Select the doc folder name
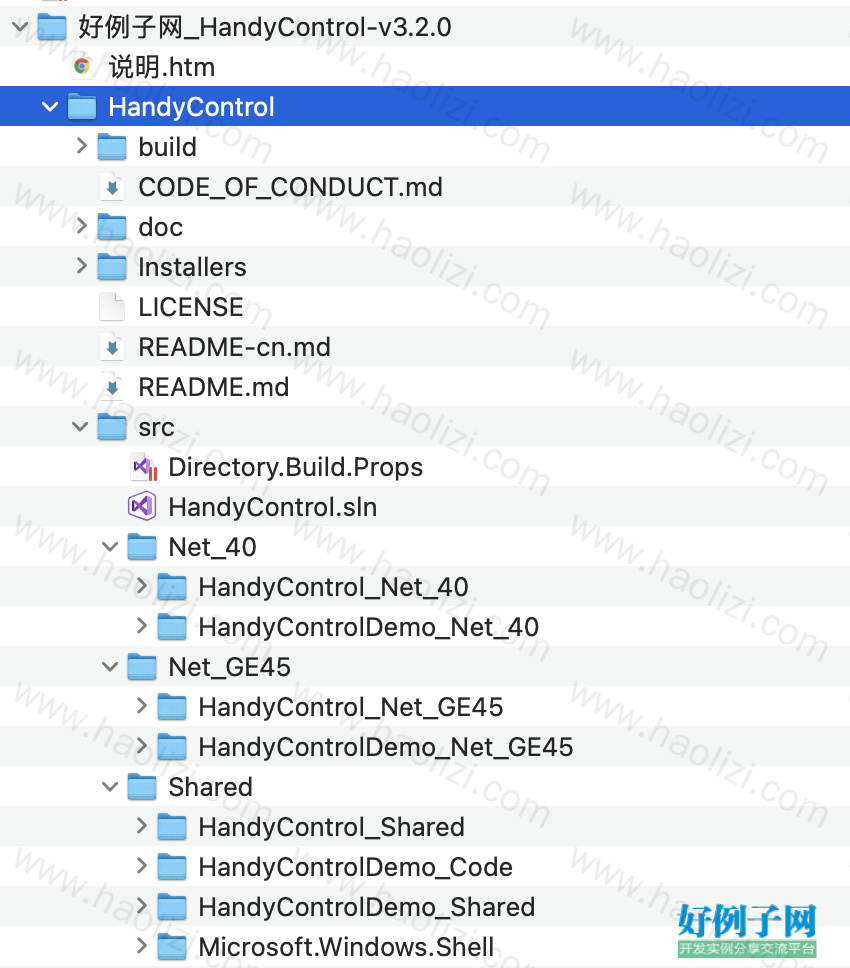The width and height of the screenshot is (850, 968). (x=160, y=227)
